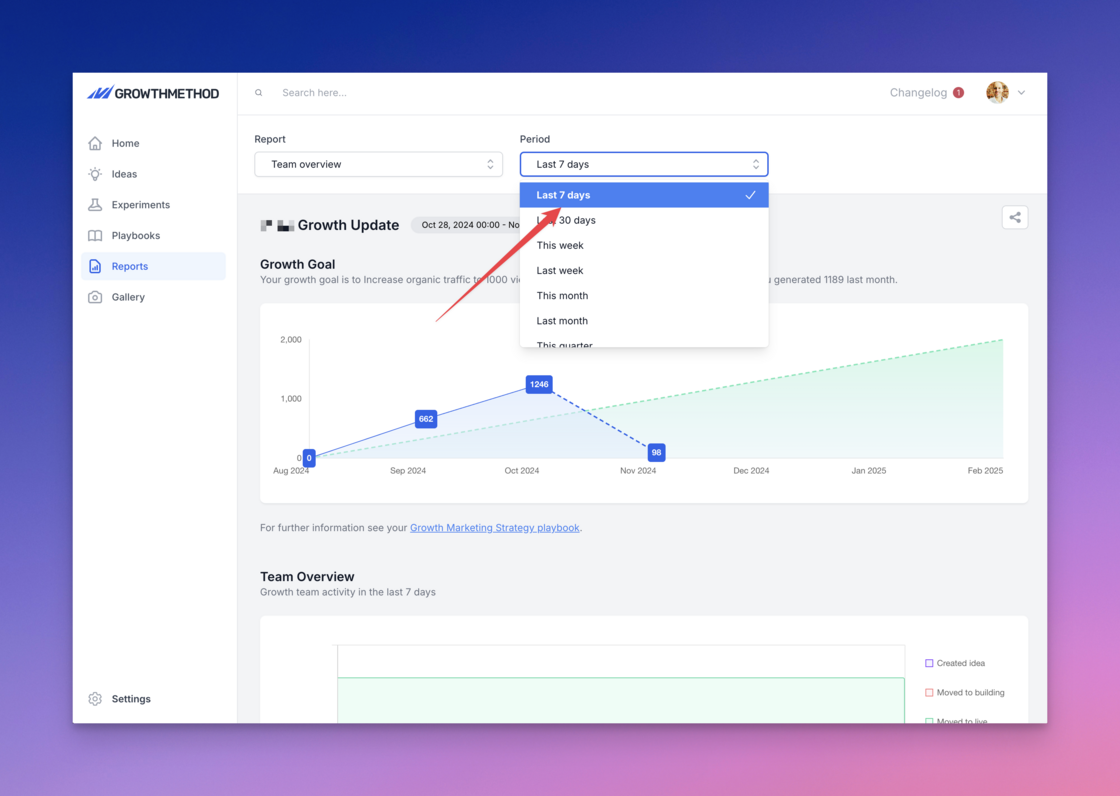Click the search magnifier icon

click(x=259, y=92)
